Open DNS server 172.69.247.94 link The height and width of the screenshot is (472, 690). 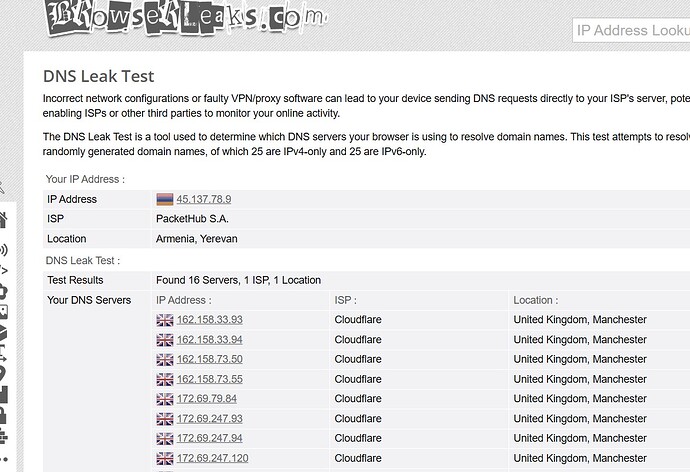209,438
